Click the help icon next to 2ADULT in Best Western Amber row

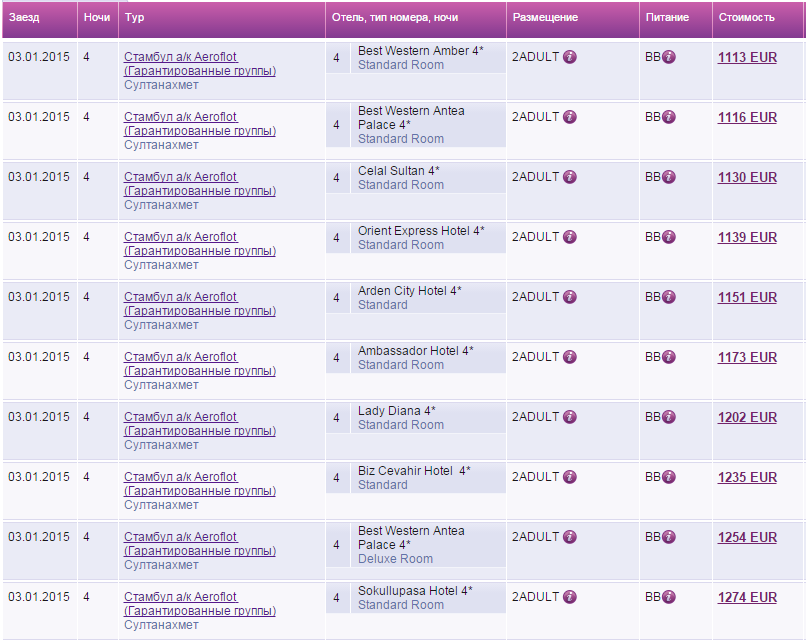pyautogui.click(x=570, y=57)
